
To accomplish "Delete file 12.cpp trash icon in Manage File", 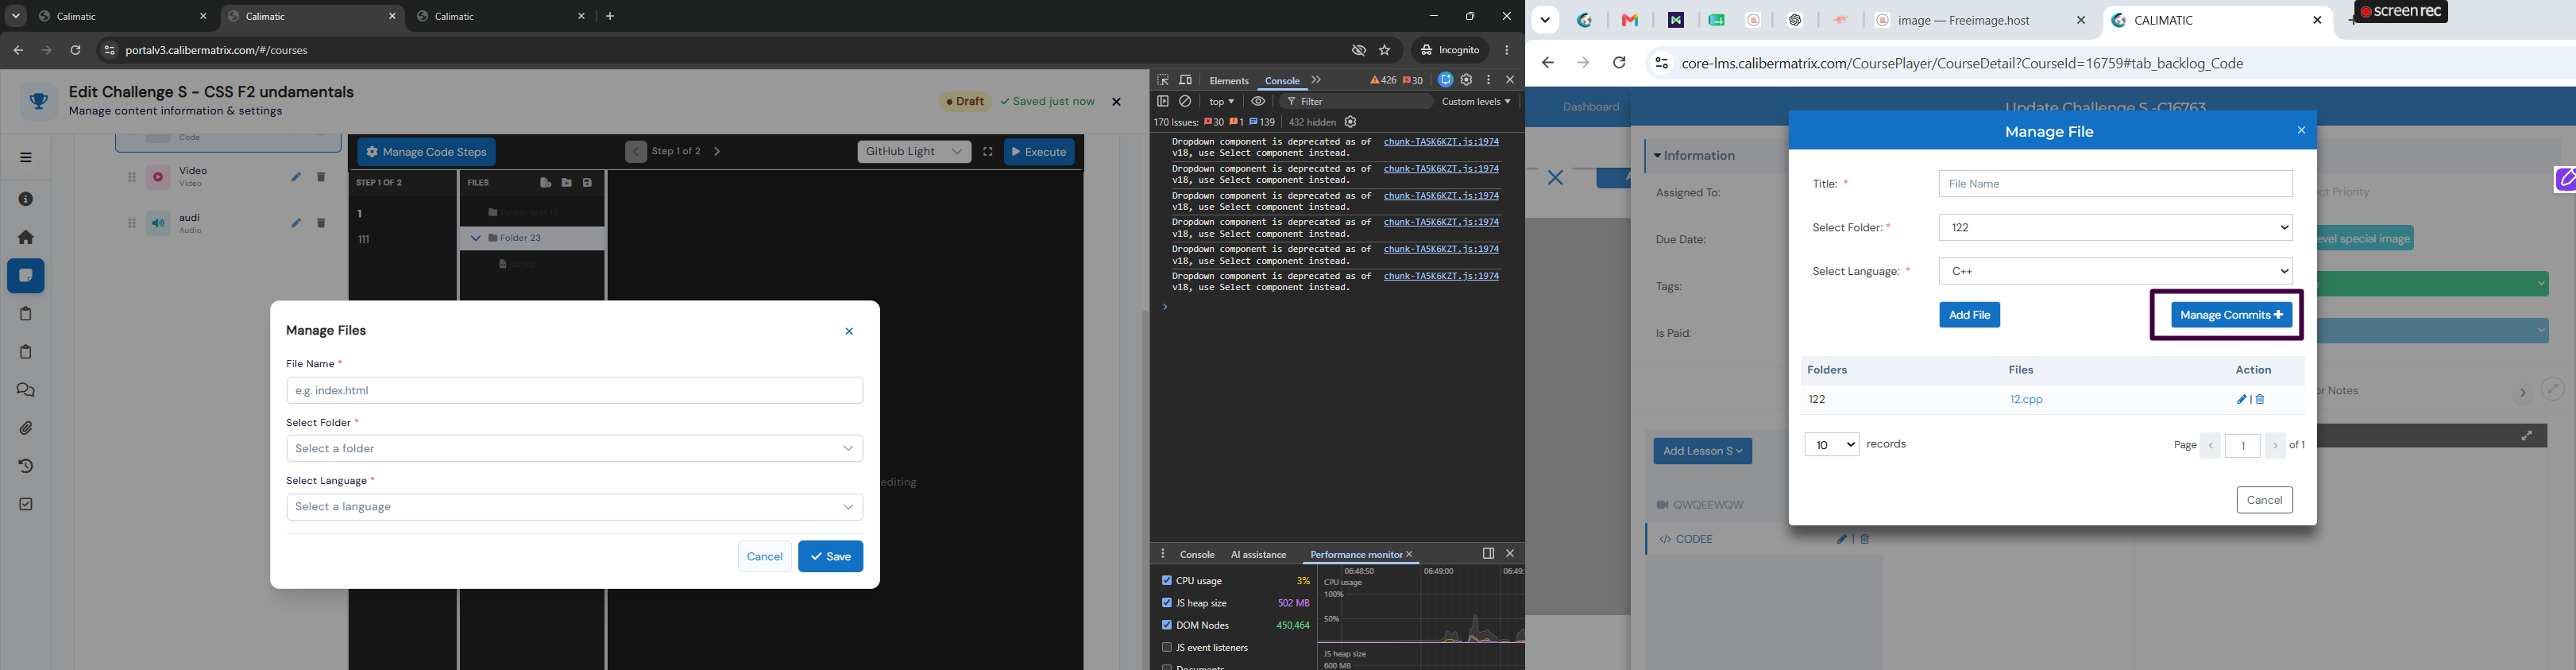I will pos(2260,400).
